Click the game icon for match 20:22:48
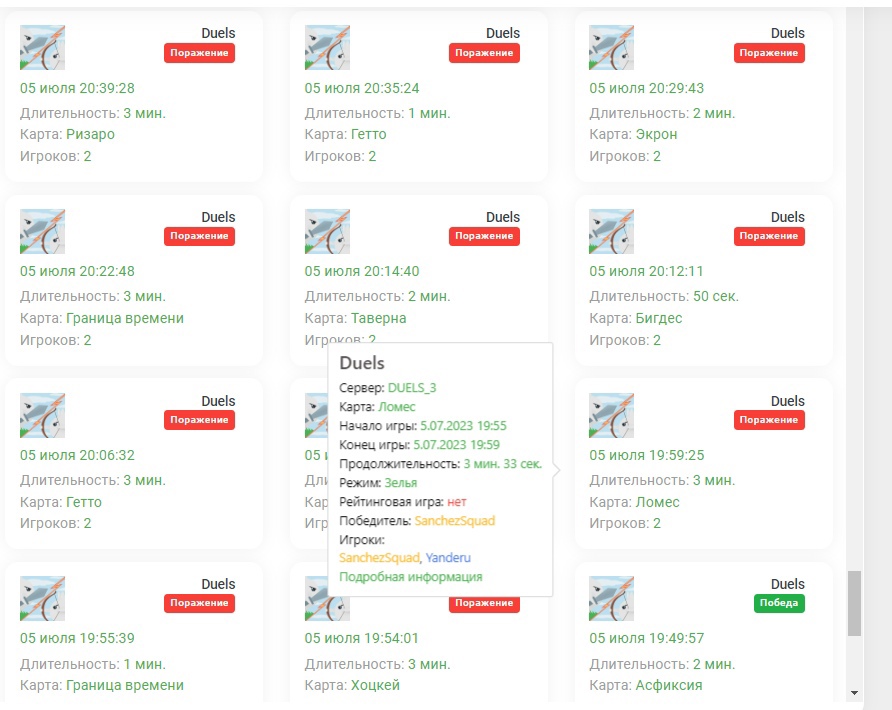Image resolution: width=892 pixels, height=710 pixels. (42, 231)
